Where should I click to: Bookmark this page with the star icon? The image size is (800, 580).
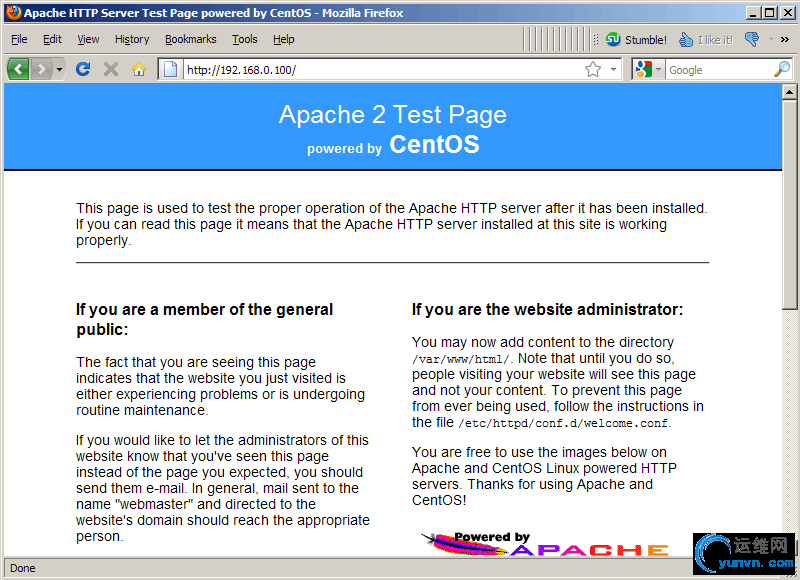click(593, 69)
